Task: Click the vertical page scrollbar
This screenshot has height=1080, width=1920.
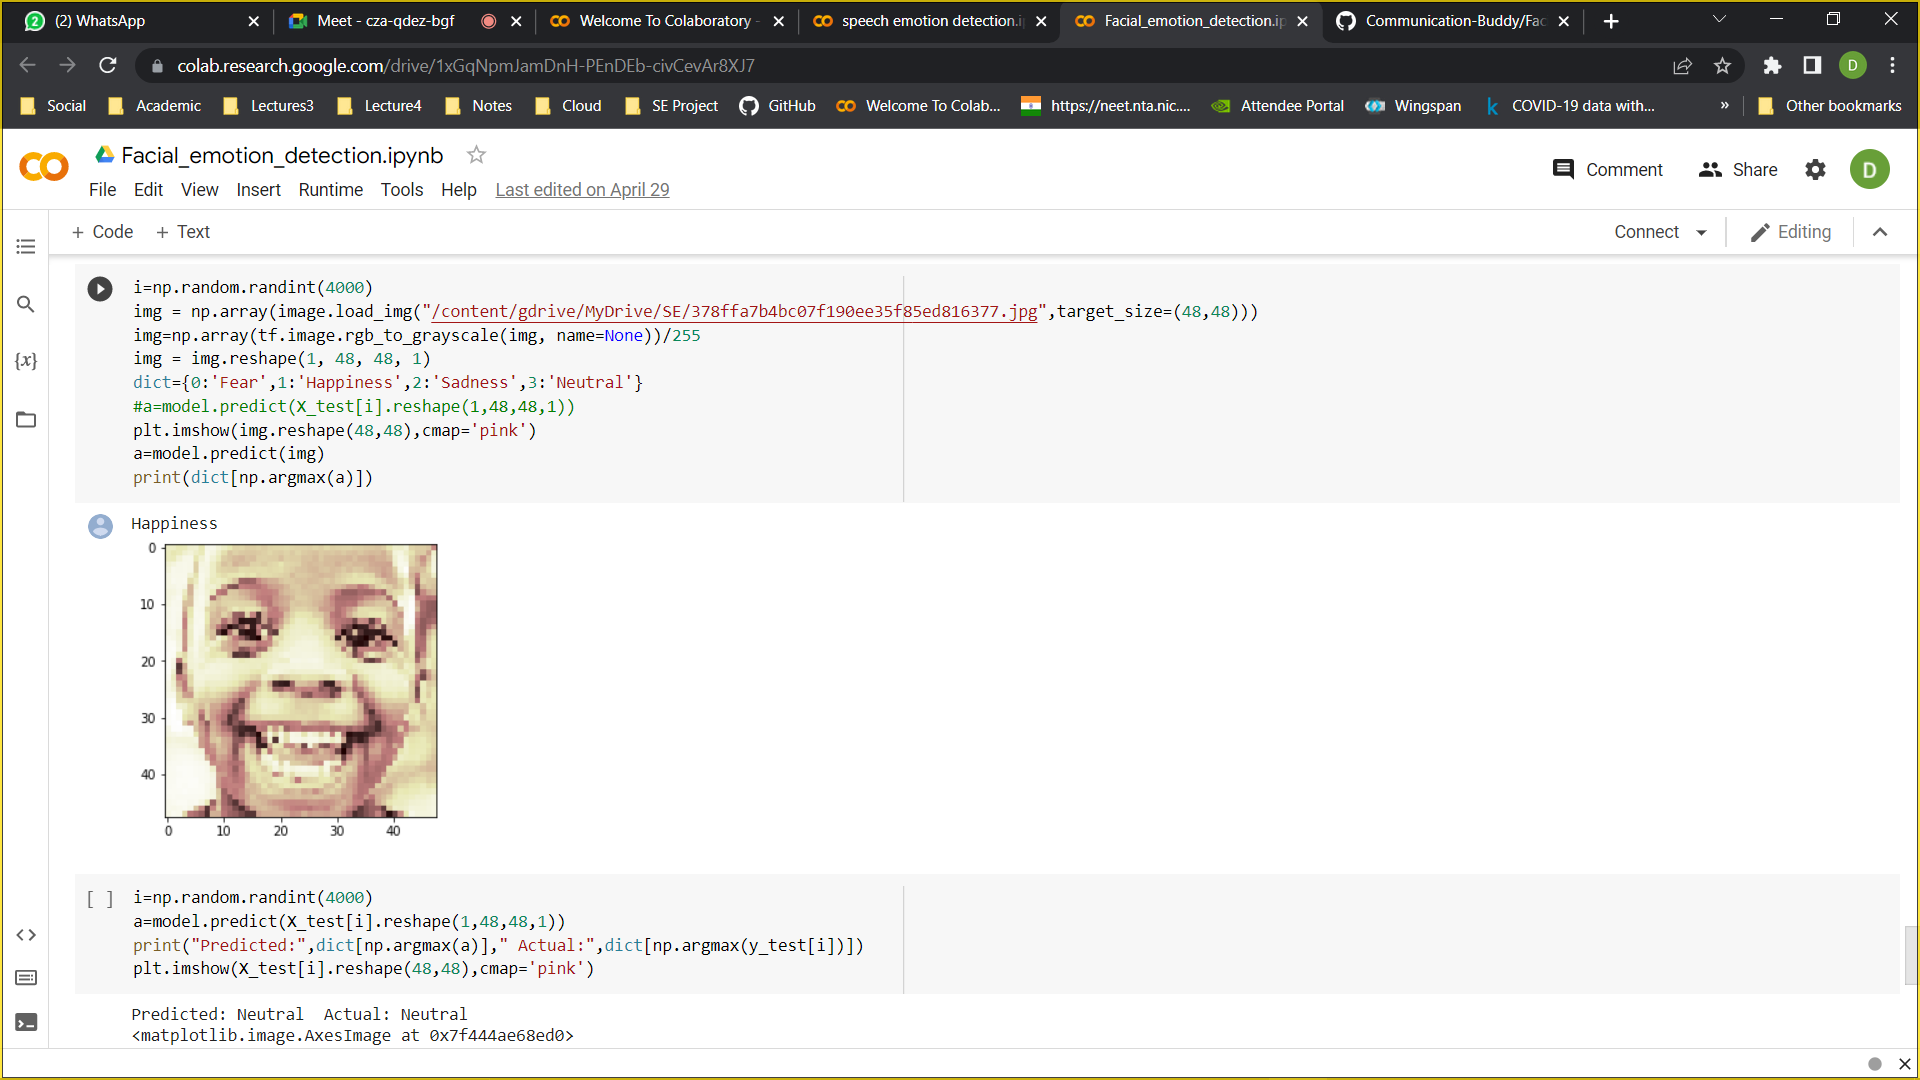Action: click(1910, 955)
